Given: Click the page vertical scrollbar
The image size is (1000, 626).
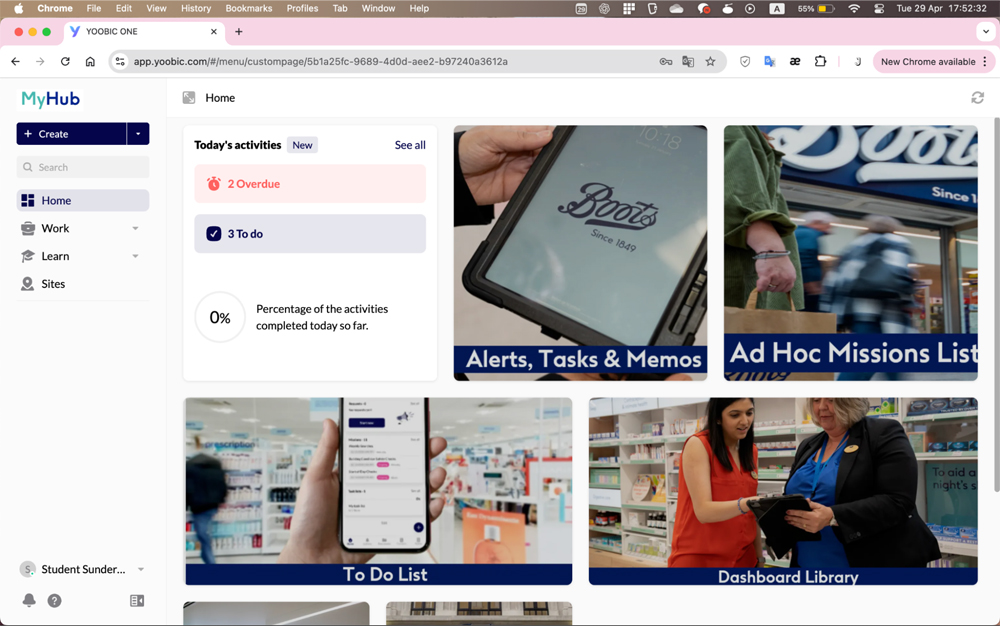Looking at the screenshot, I should coord(996,305).
